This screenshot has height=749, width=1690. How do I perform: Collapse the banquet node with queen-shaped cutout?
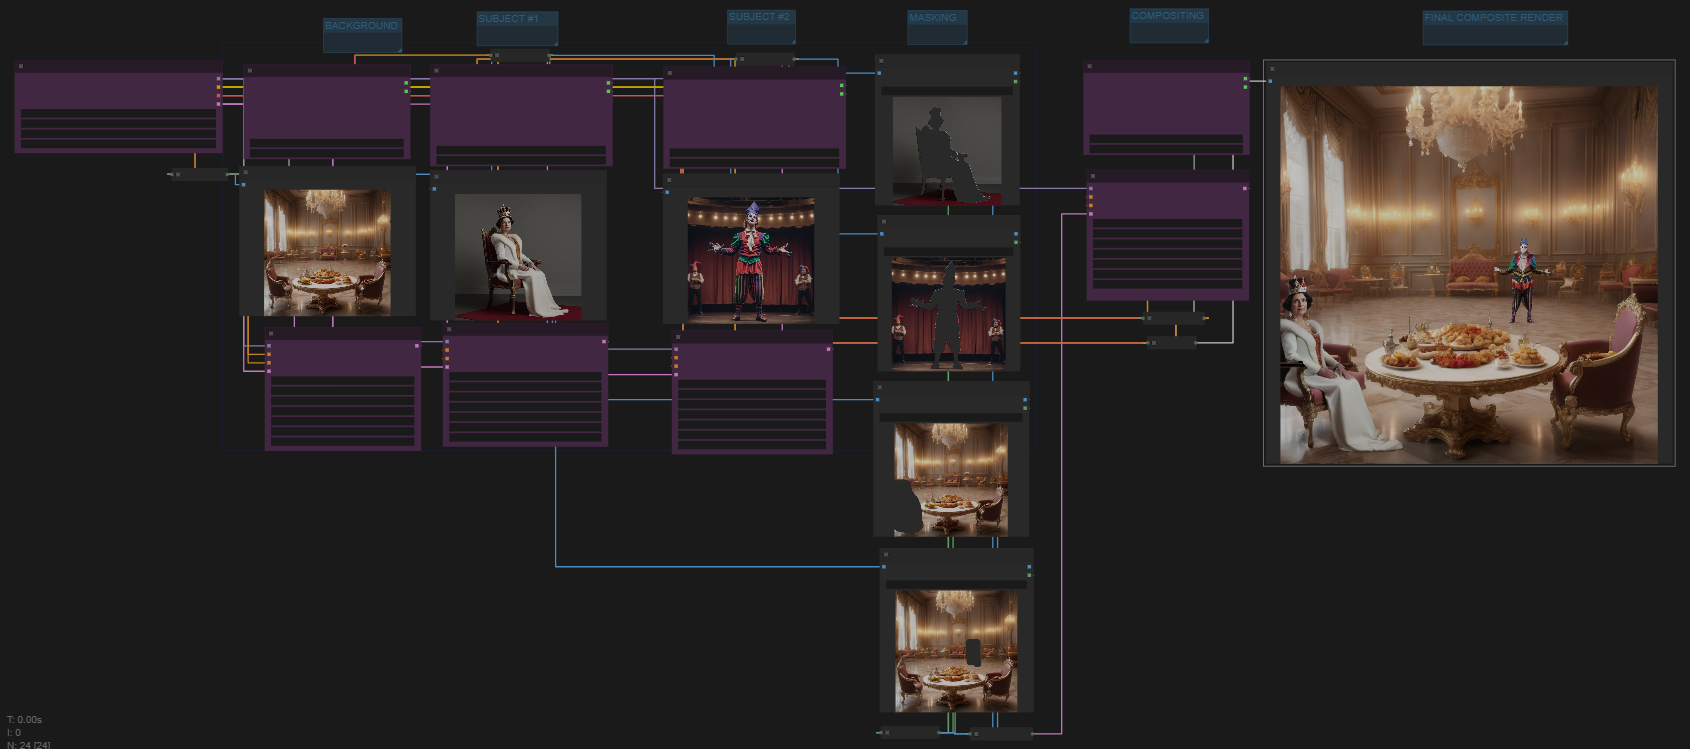880,387
